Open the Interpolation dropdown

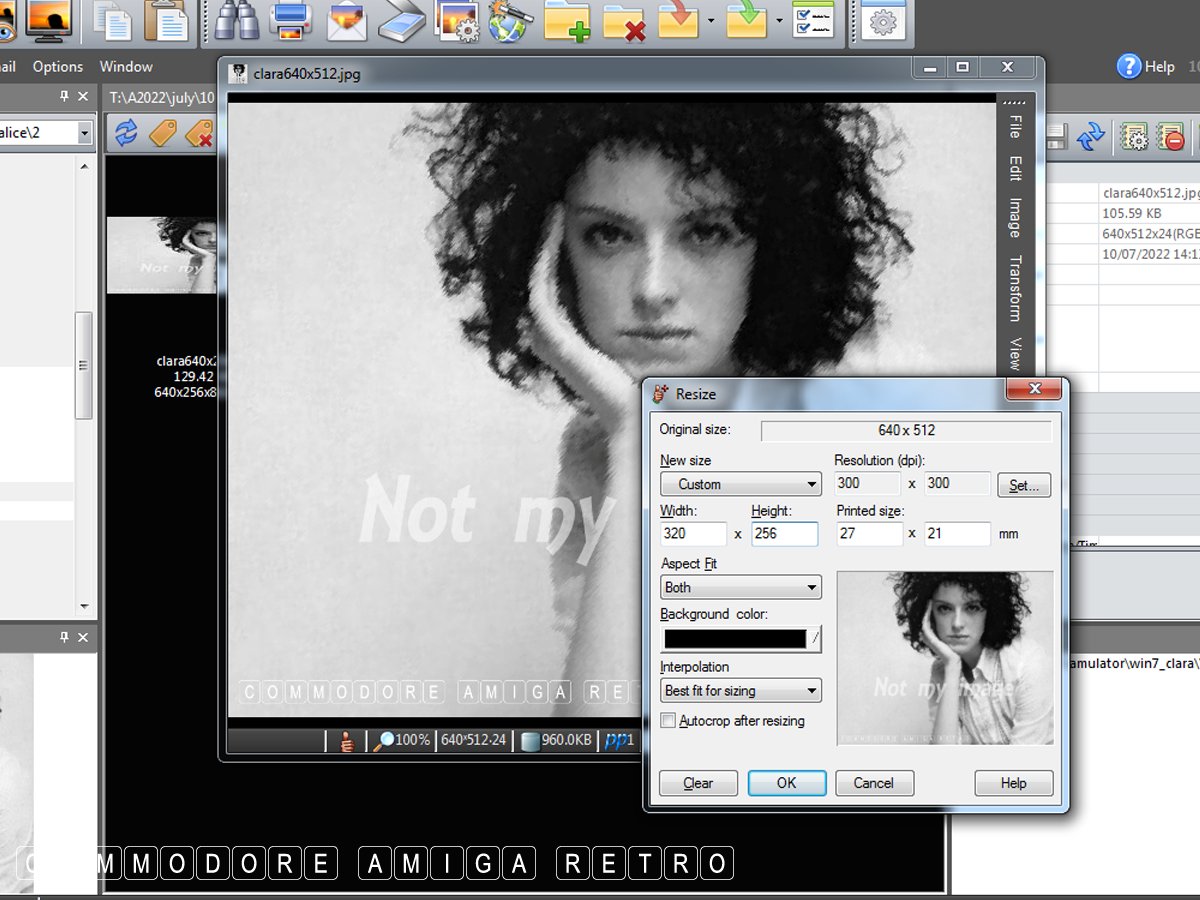click(x=740, y=690)
